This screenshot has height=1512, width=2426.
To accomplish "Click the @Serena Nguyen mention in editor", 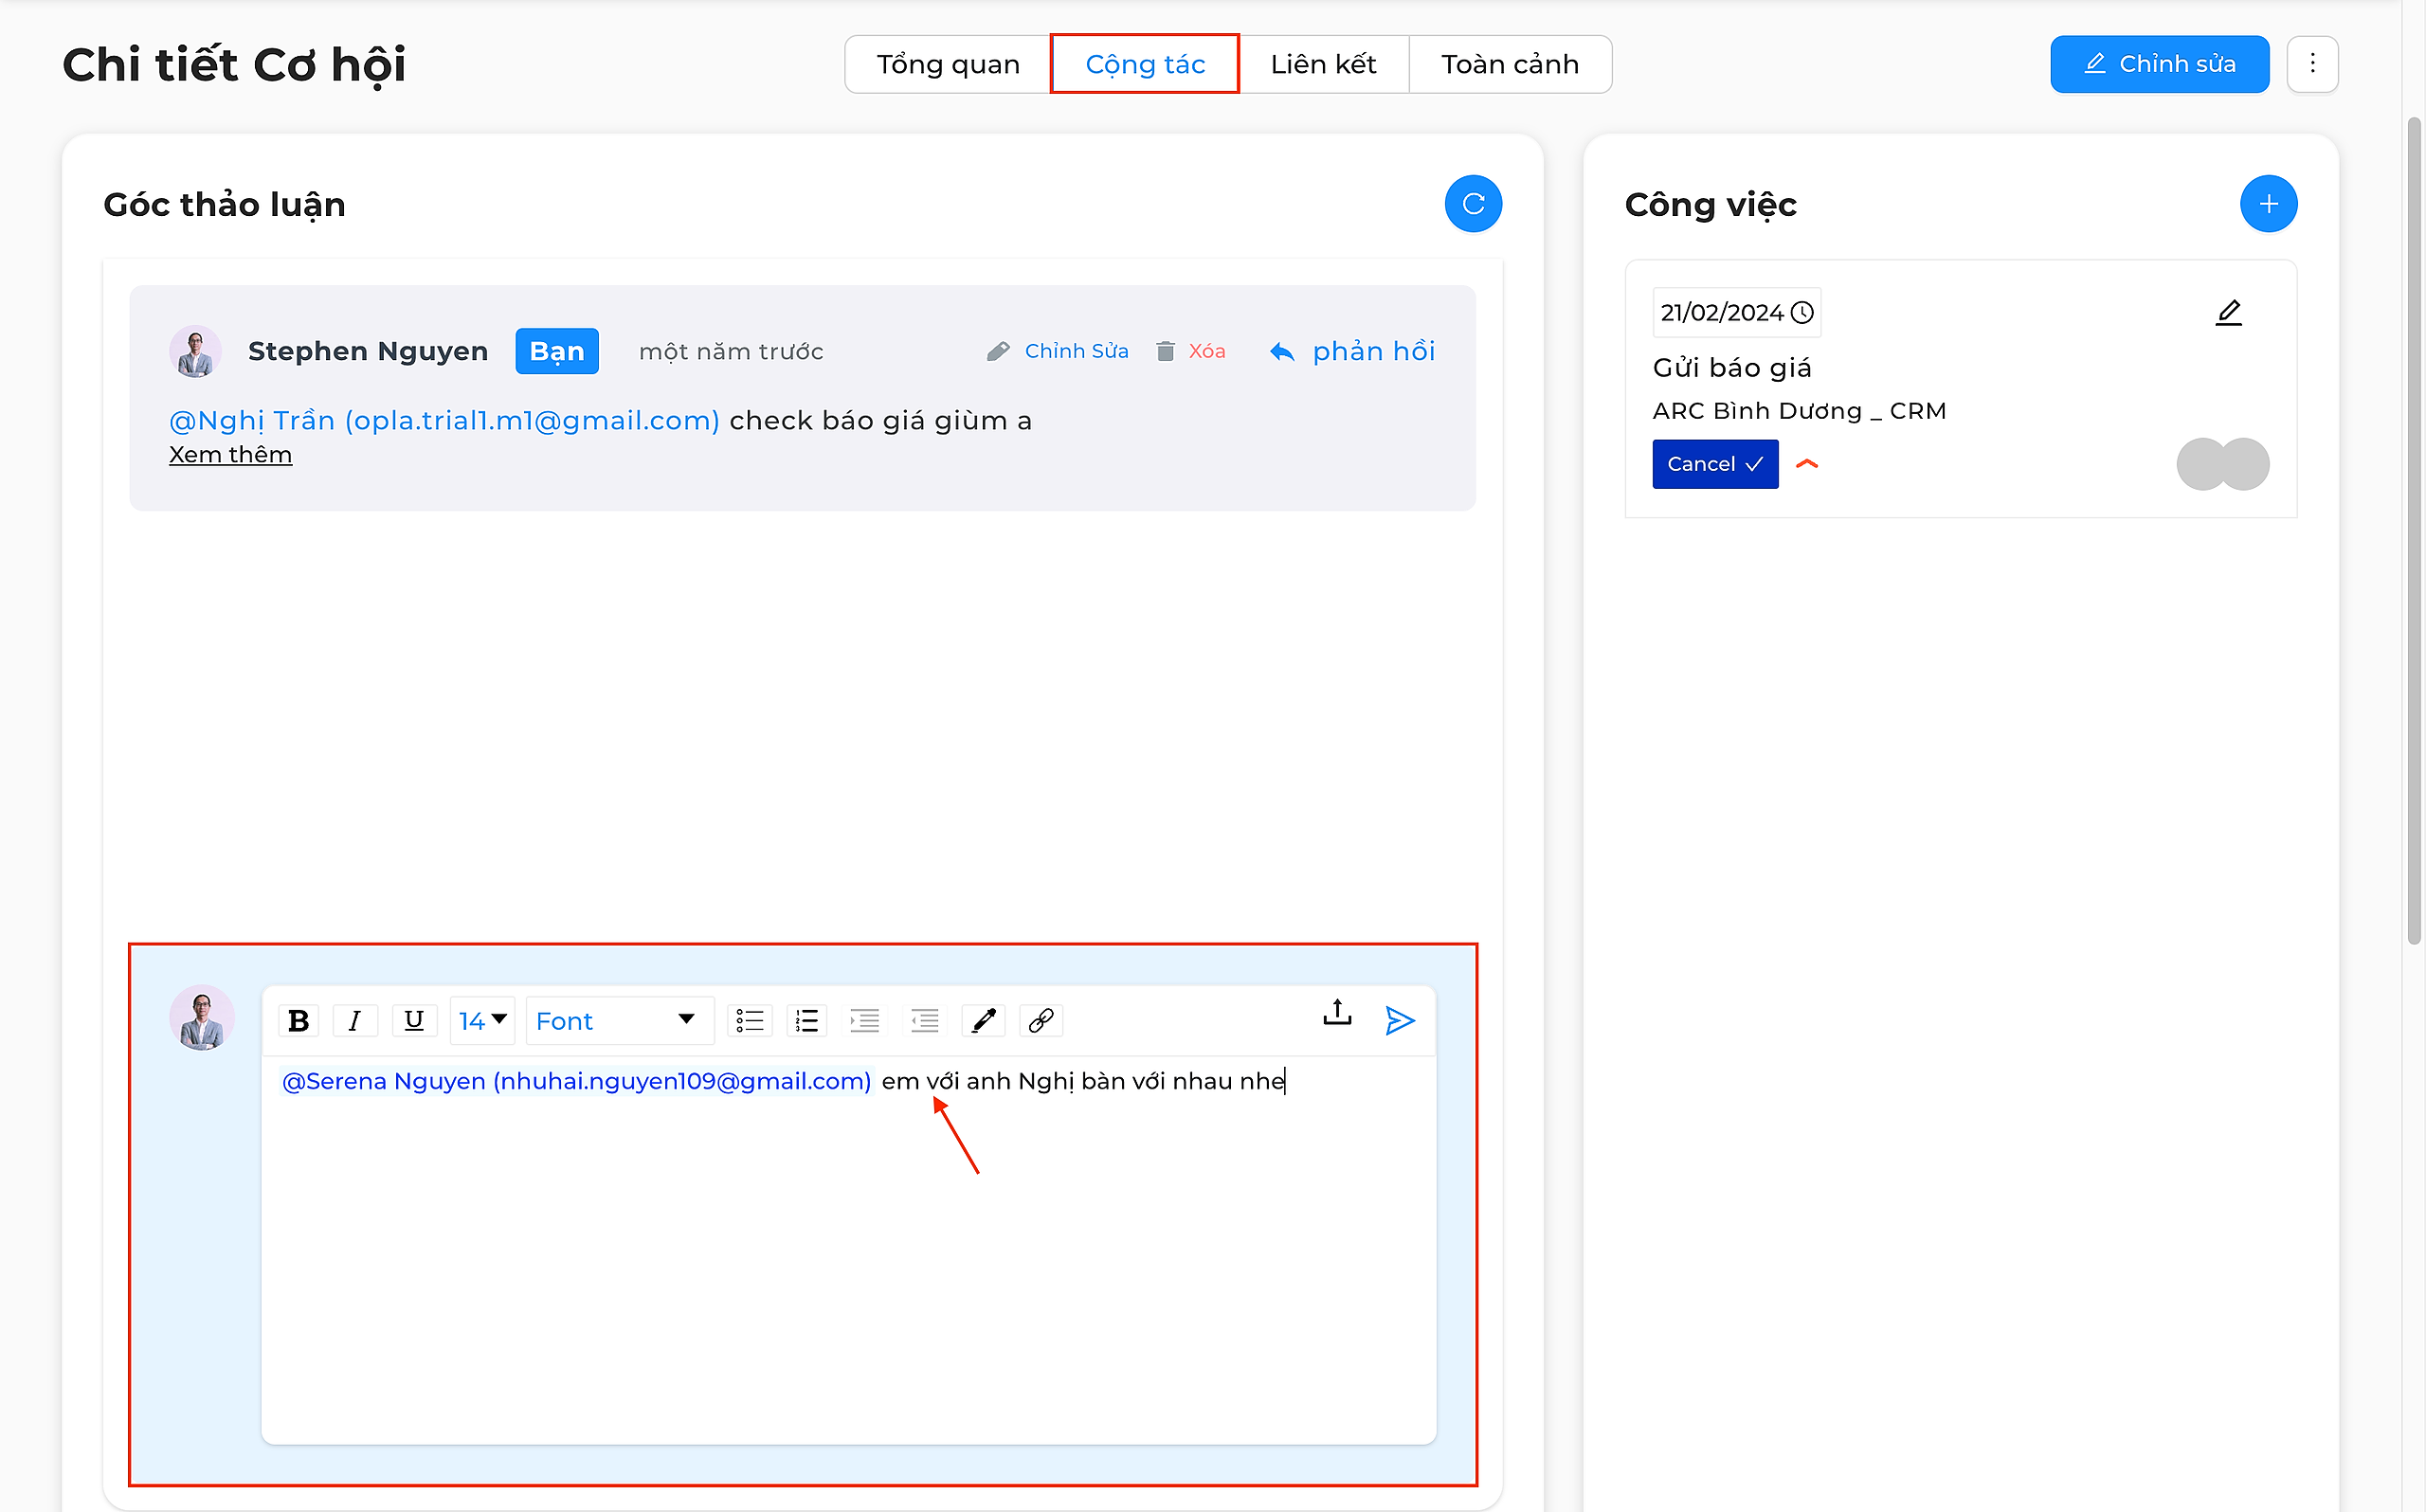I will tap(576, 1081).
